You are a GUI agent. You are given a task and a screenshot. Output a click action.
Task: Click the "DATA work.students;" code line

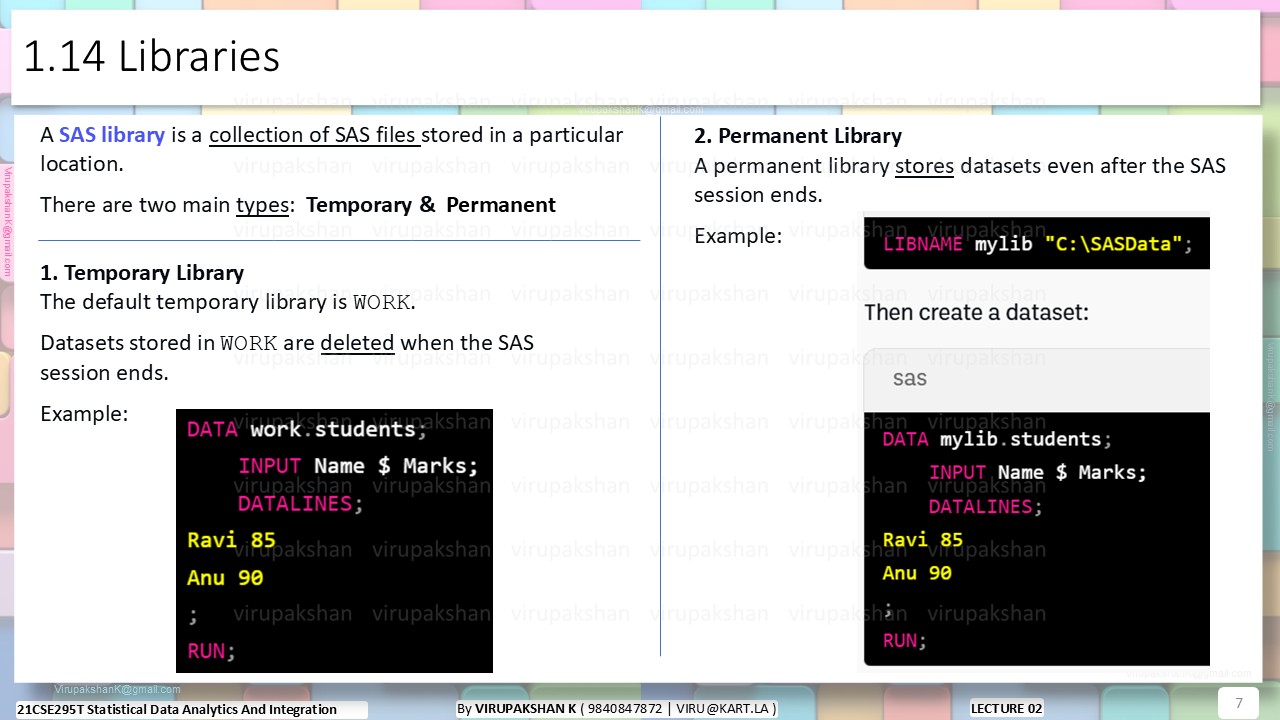307,429
